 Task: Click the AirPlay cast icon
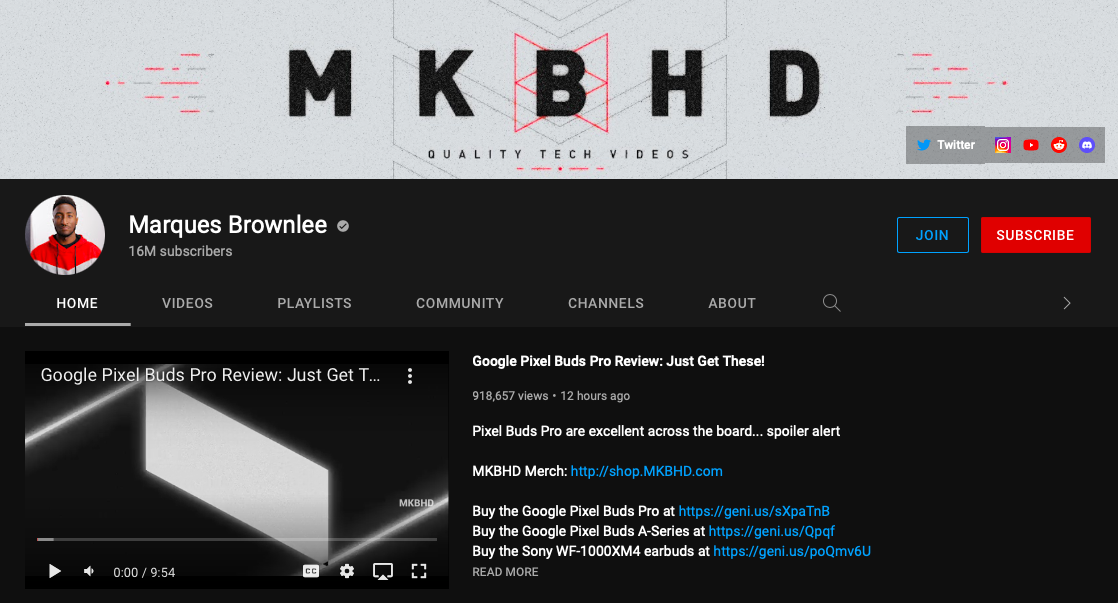[383, 571]
